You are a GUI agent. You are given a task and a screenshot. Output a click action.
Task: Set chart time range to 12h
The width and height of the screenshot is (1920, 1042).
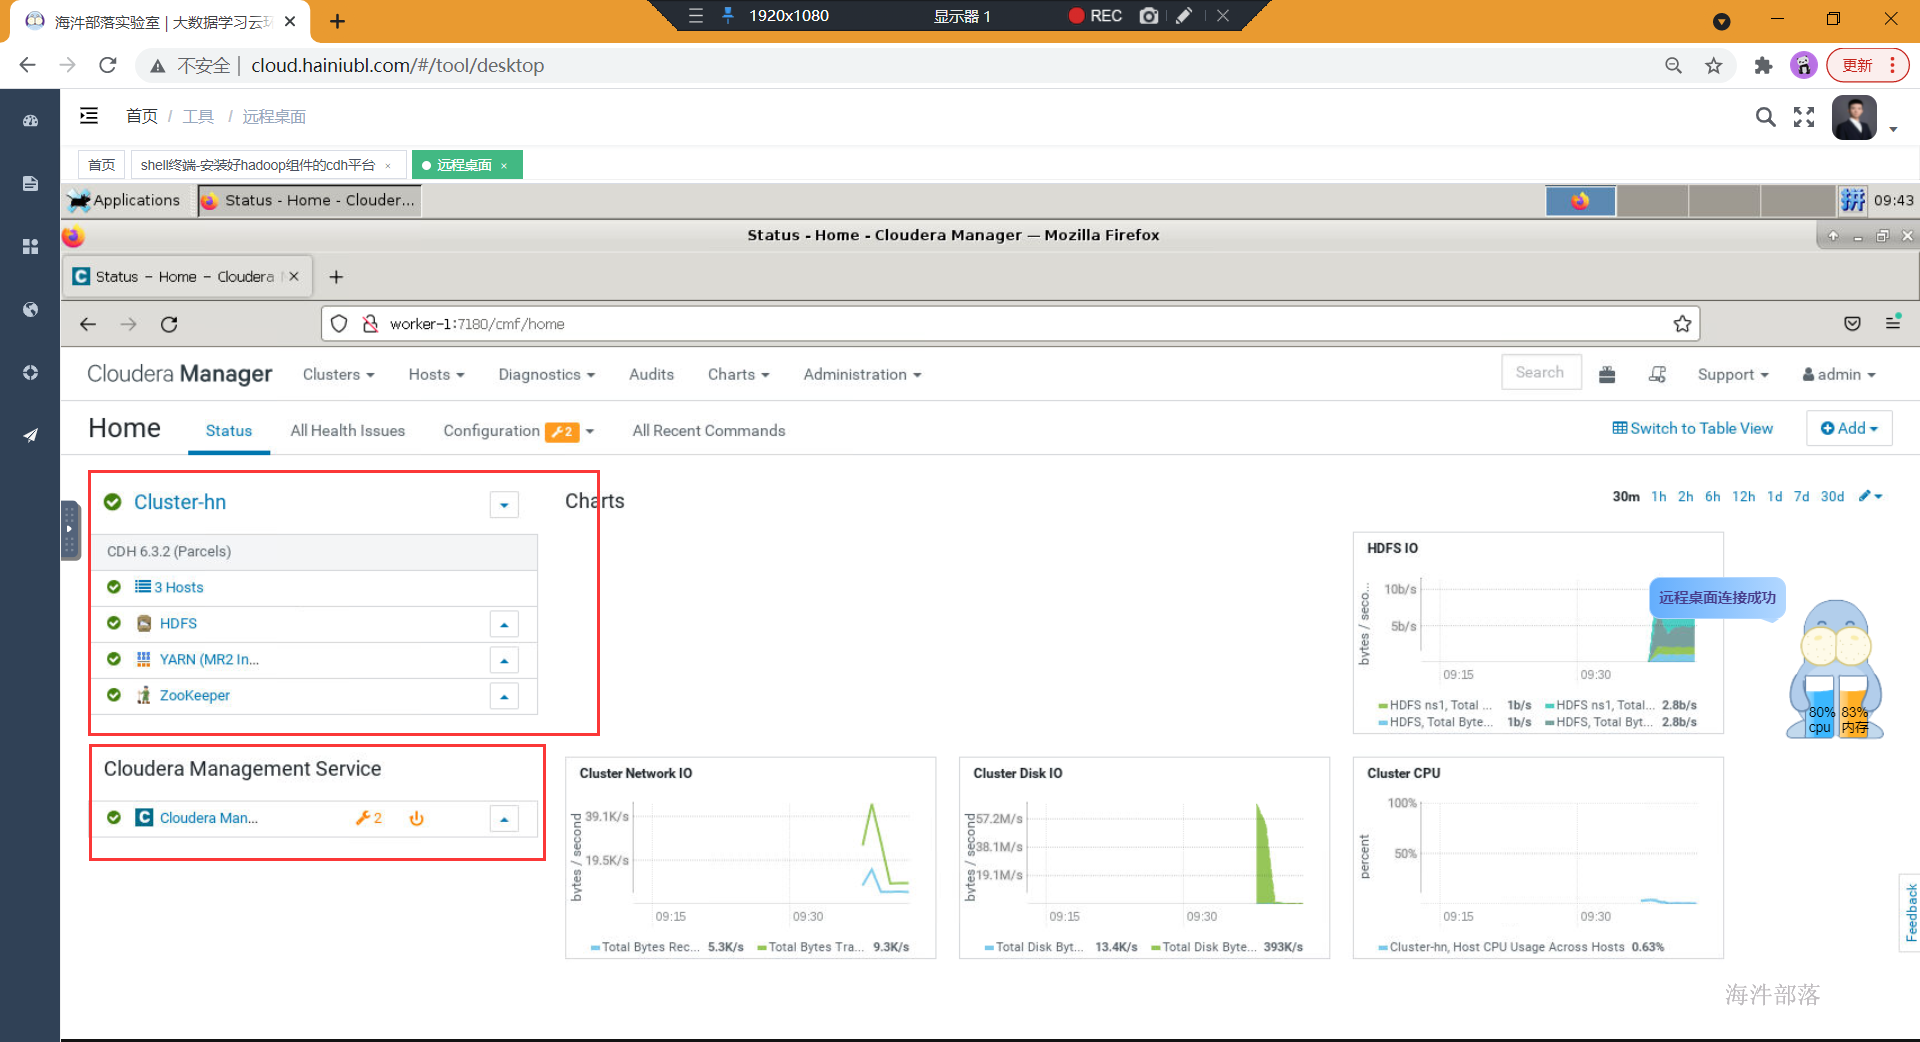1744,497
